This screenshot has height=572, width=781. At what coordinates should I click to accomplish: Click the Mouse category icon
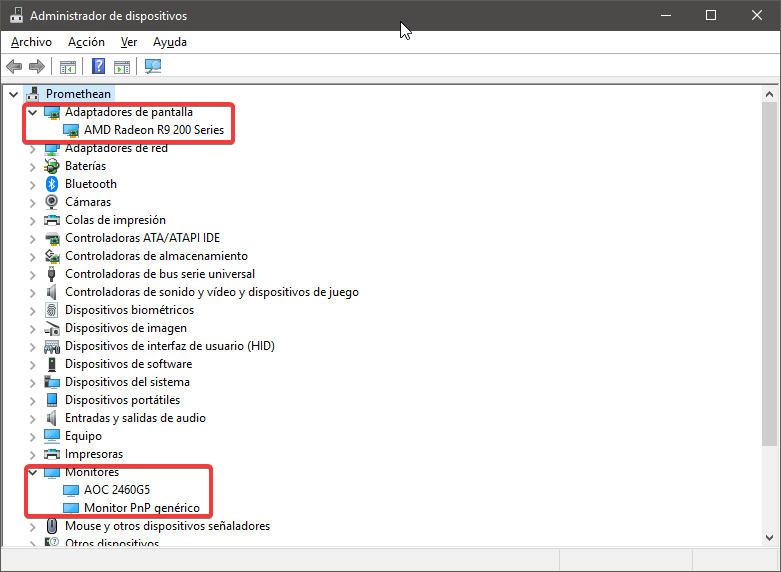click(x=52, y=526)
